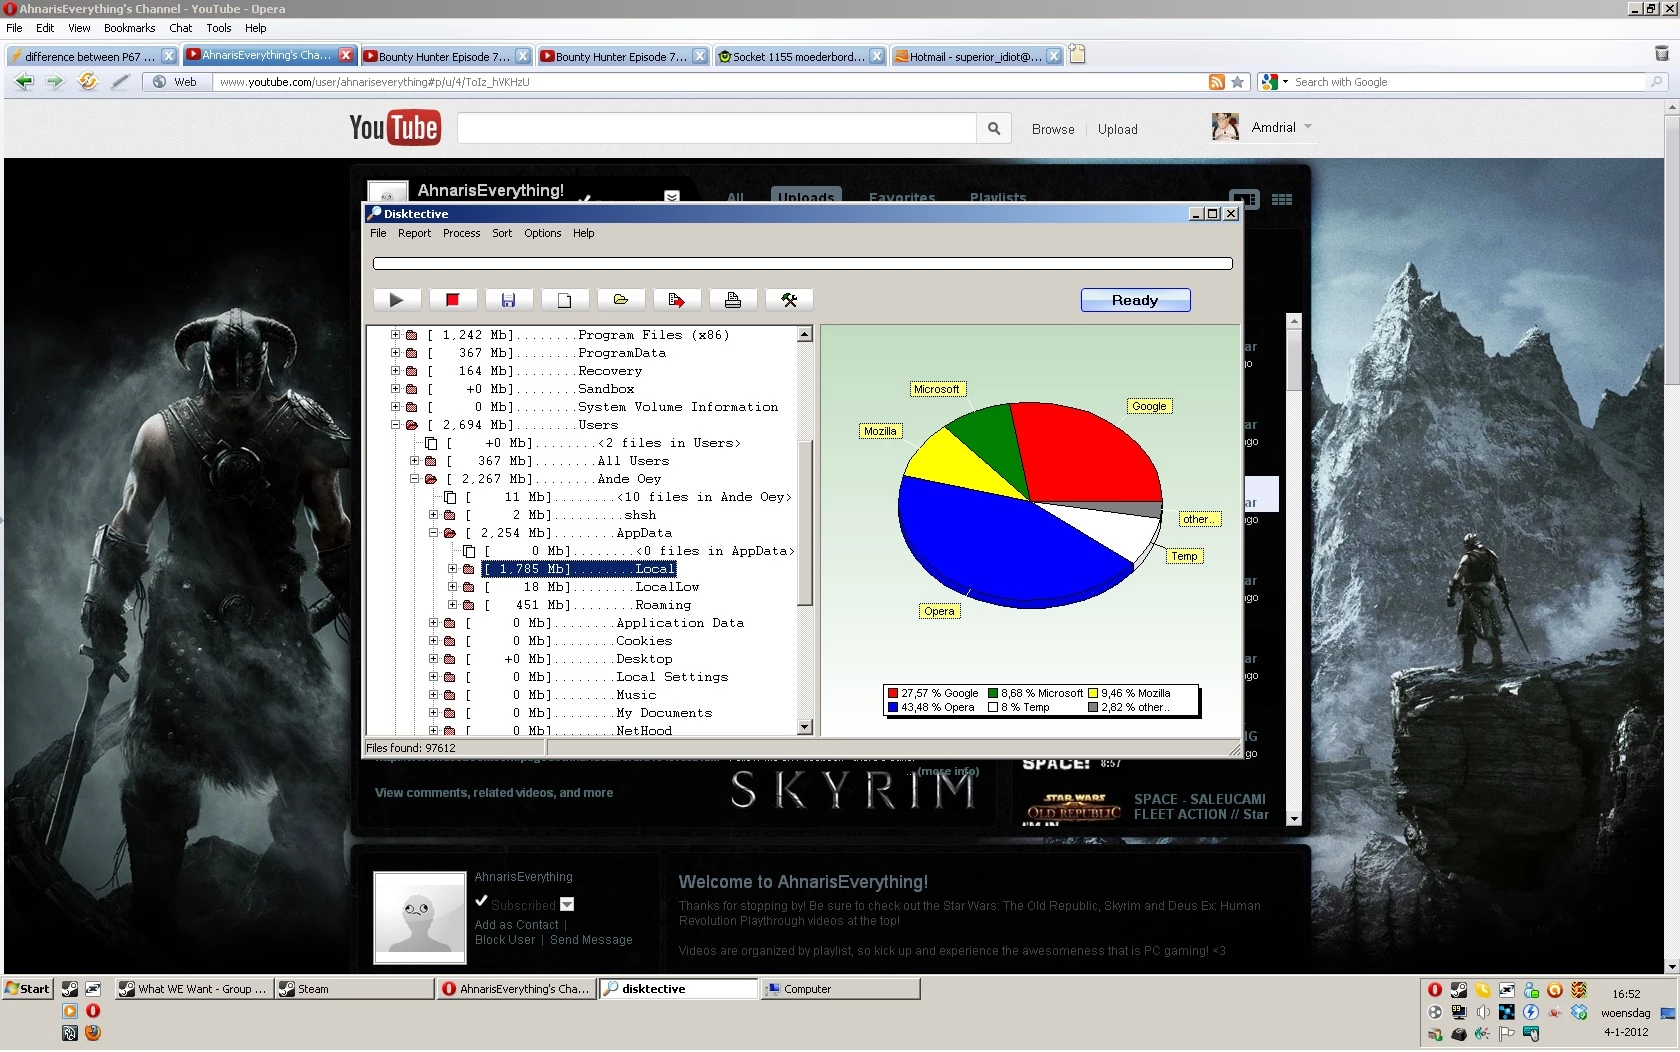
Task: Open Disktective Sort menu
Action: [502, 233]
